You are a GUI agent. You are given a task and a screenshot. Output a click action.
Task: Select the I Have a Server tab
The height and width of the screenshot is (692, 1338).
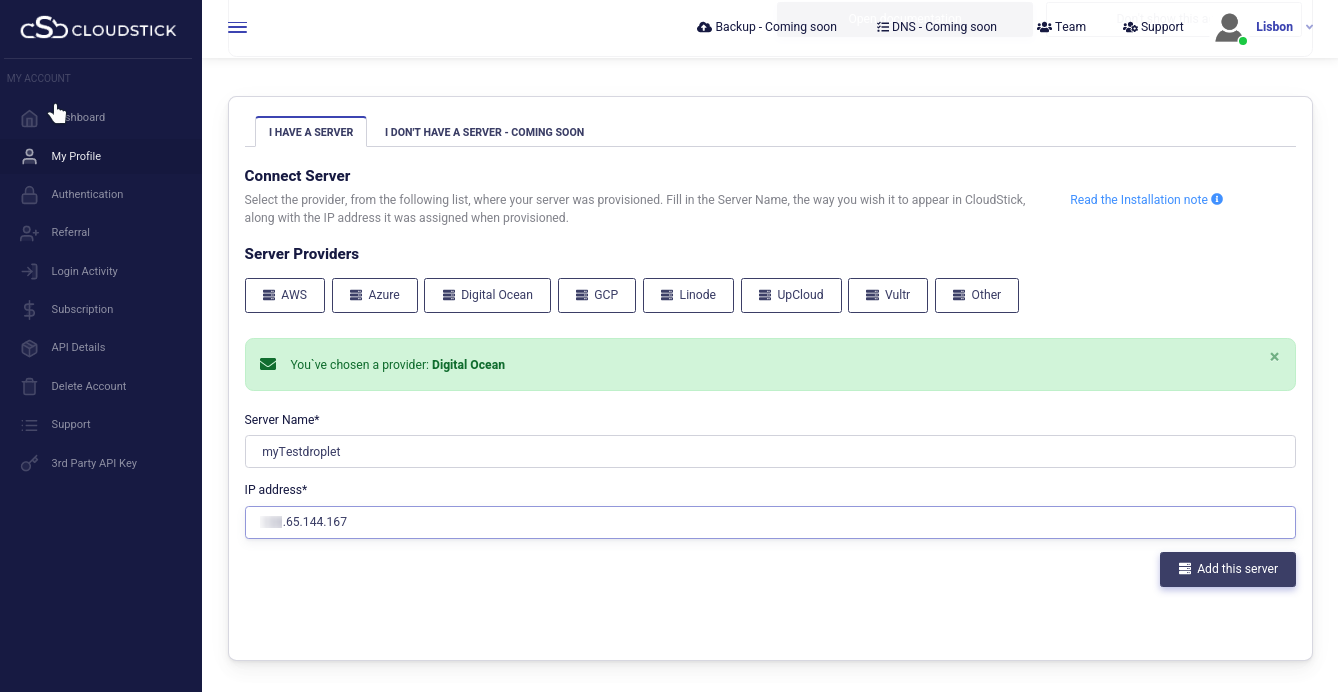(x=311, y=132)
